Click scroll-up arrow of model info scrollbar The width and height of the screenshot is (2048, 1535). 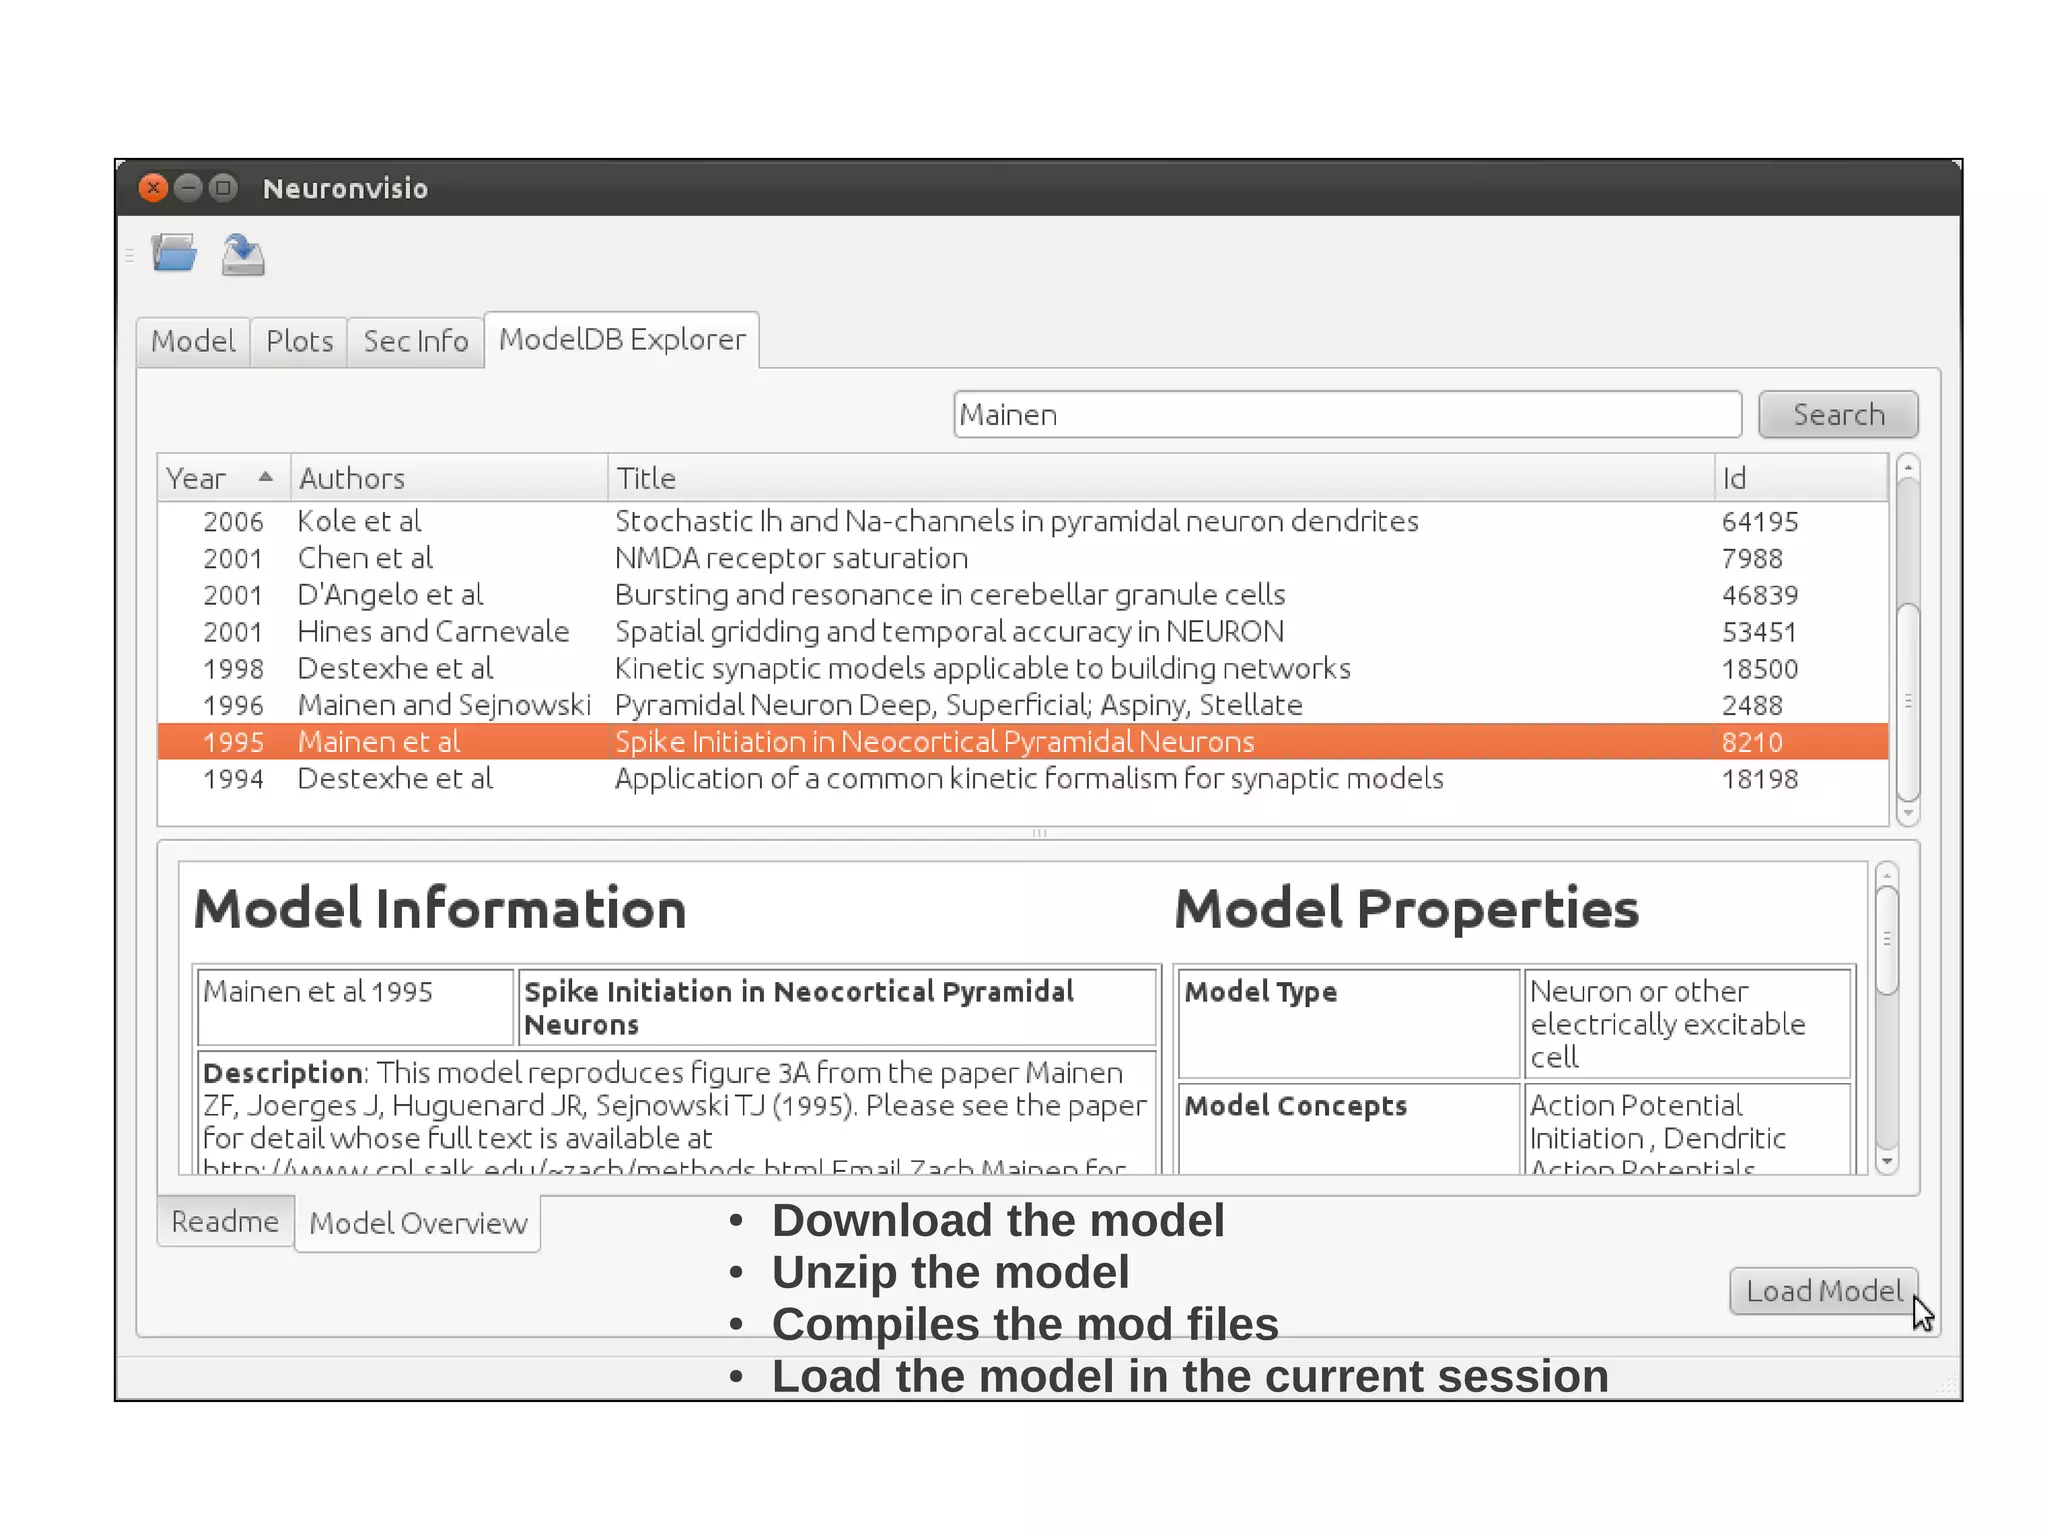[1887, 875]
